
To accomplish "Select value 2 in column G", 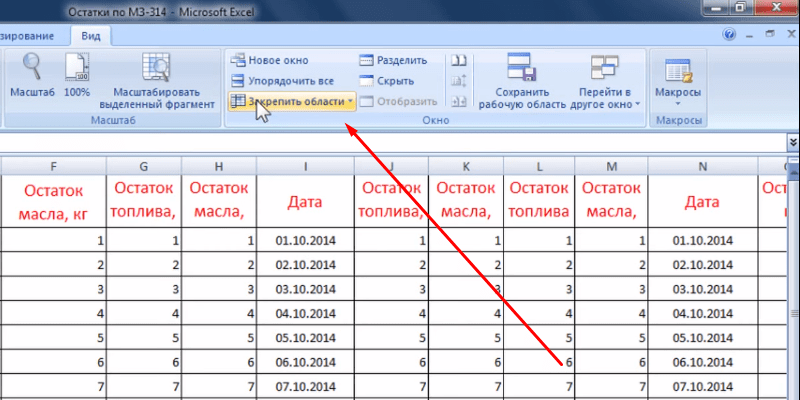I will (x=144, y=265).
